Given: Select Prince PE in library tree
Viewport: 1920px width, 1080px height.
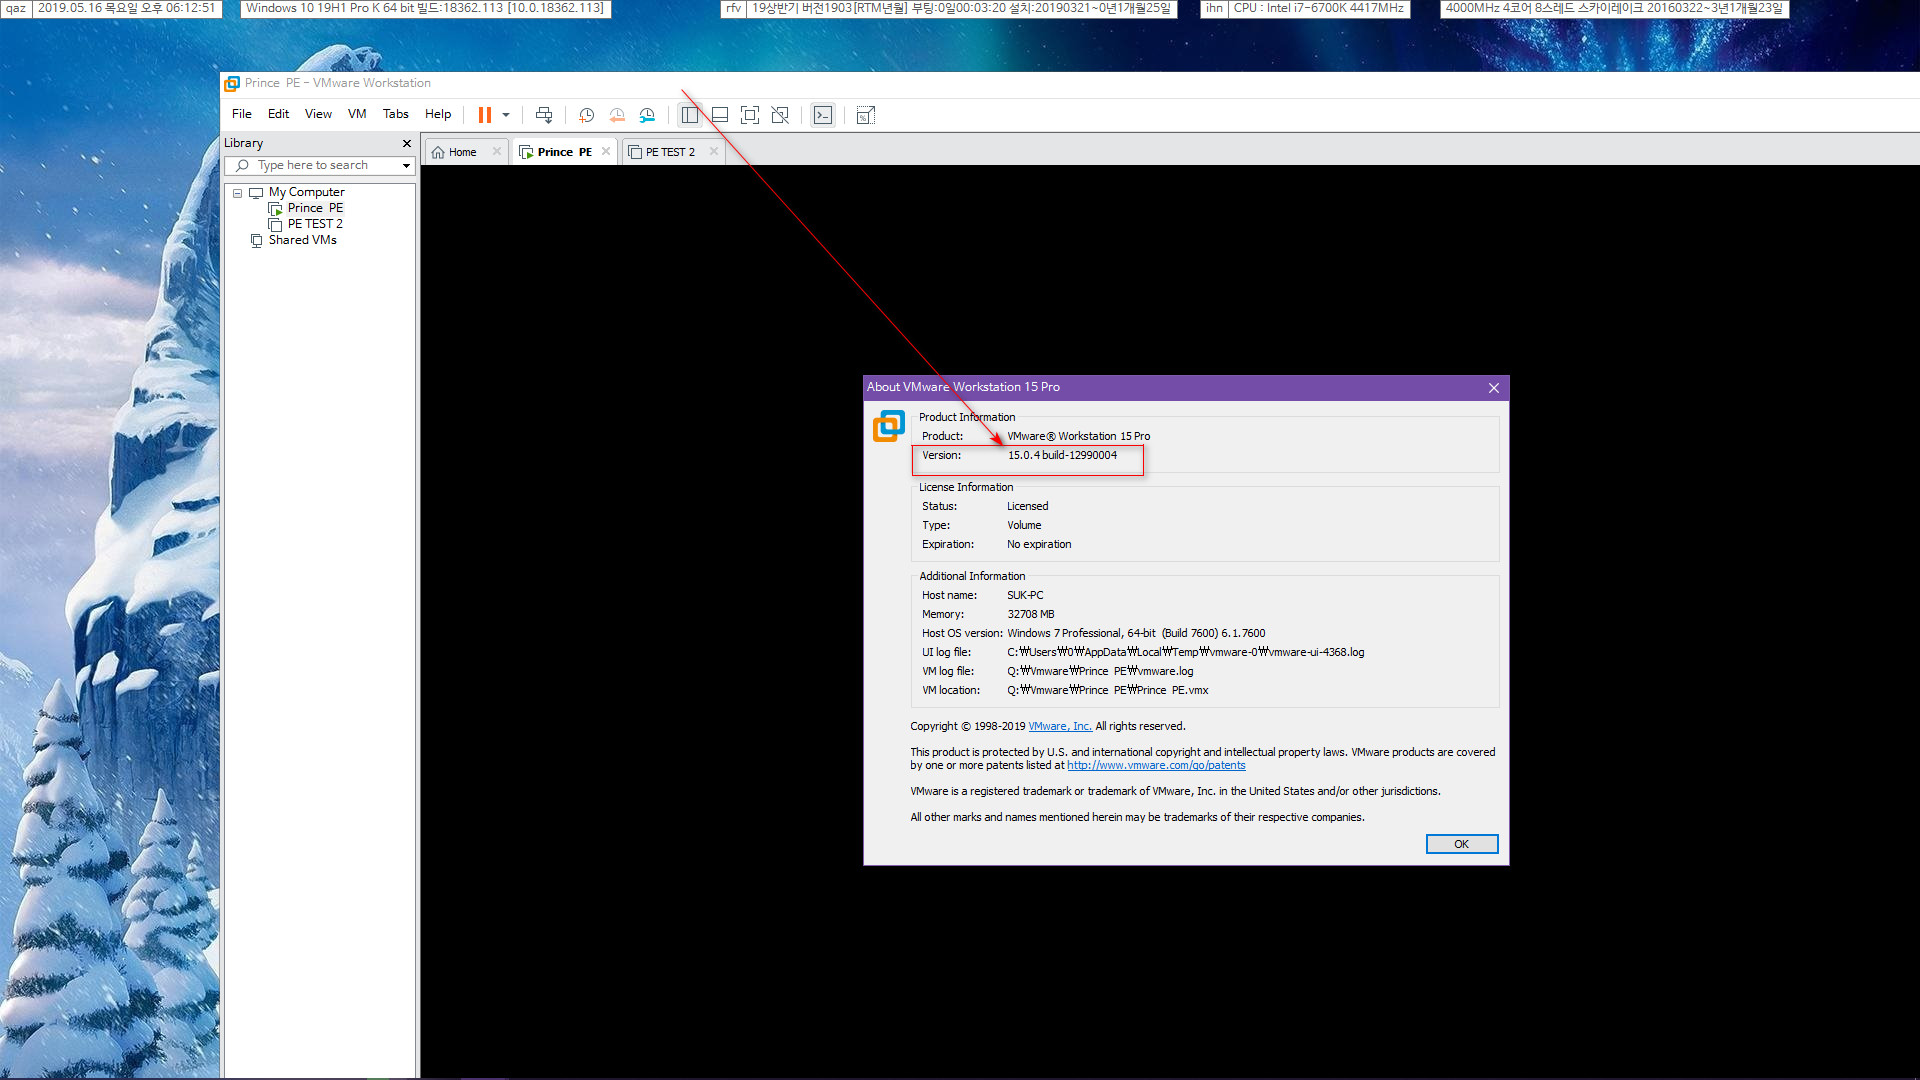Looking at the screenshot, I should (315, 208).
